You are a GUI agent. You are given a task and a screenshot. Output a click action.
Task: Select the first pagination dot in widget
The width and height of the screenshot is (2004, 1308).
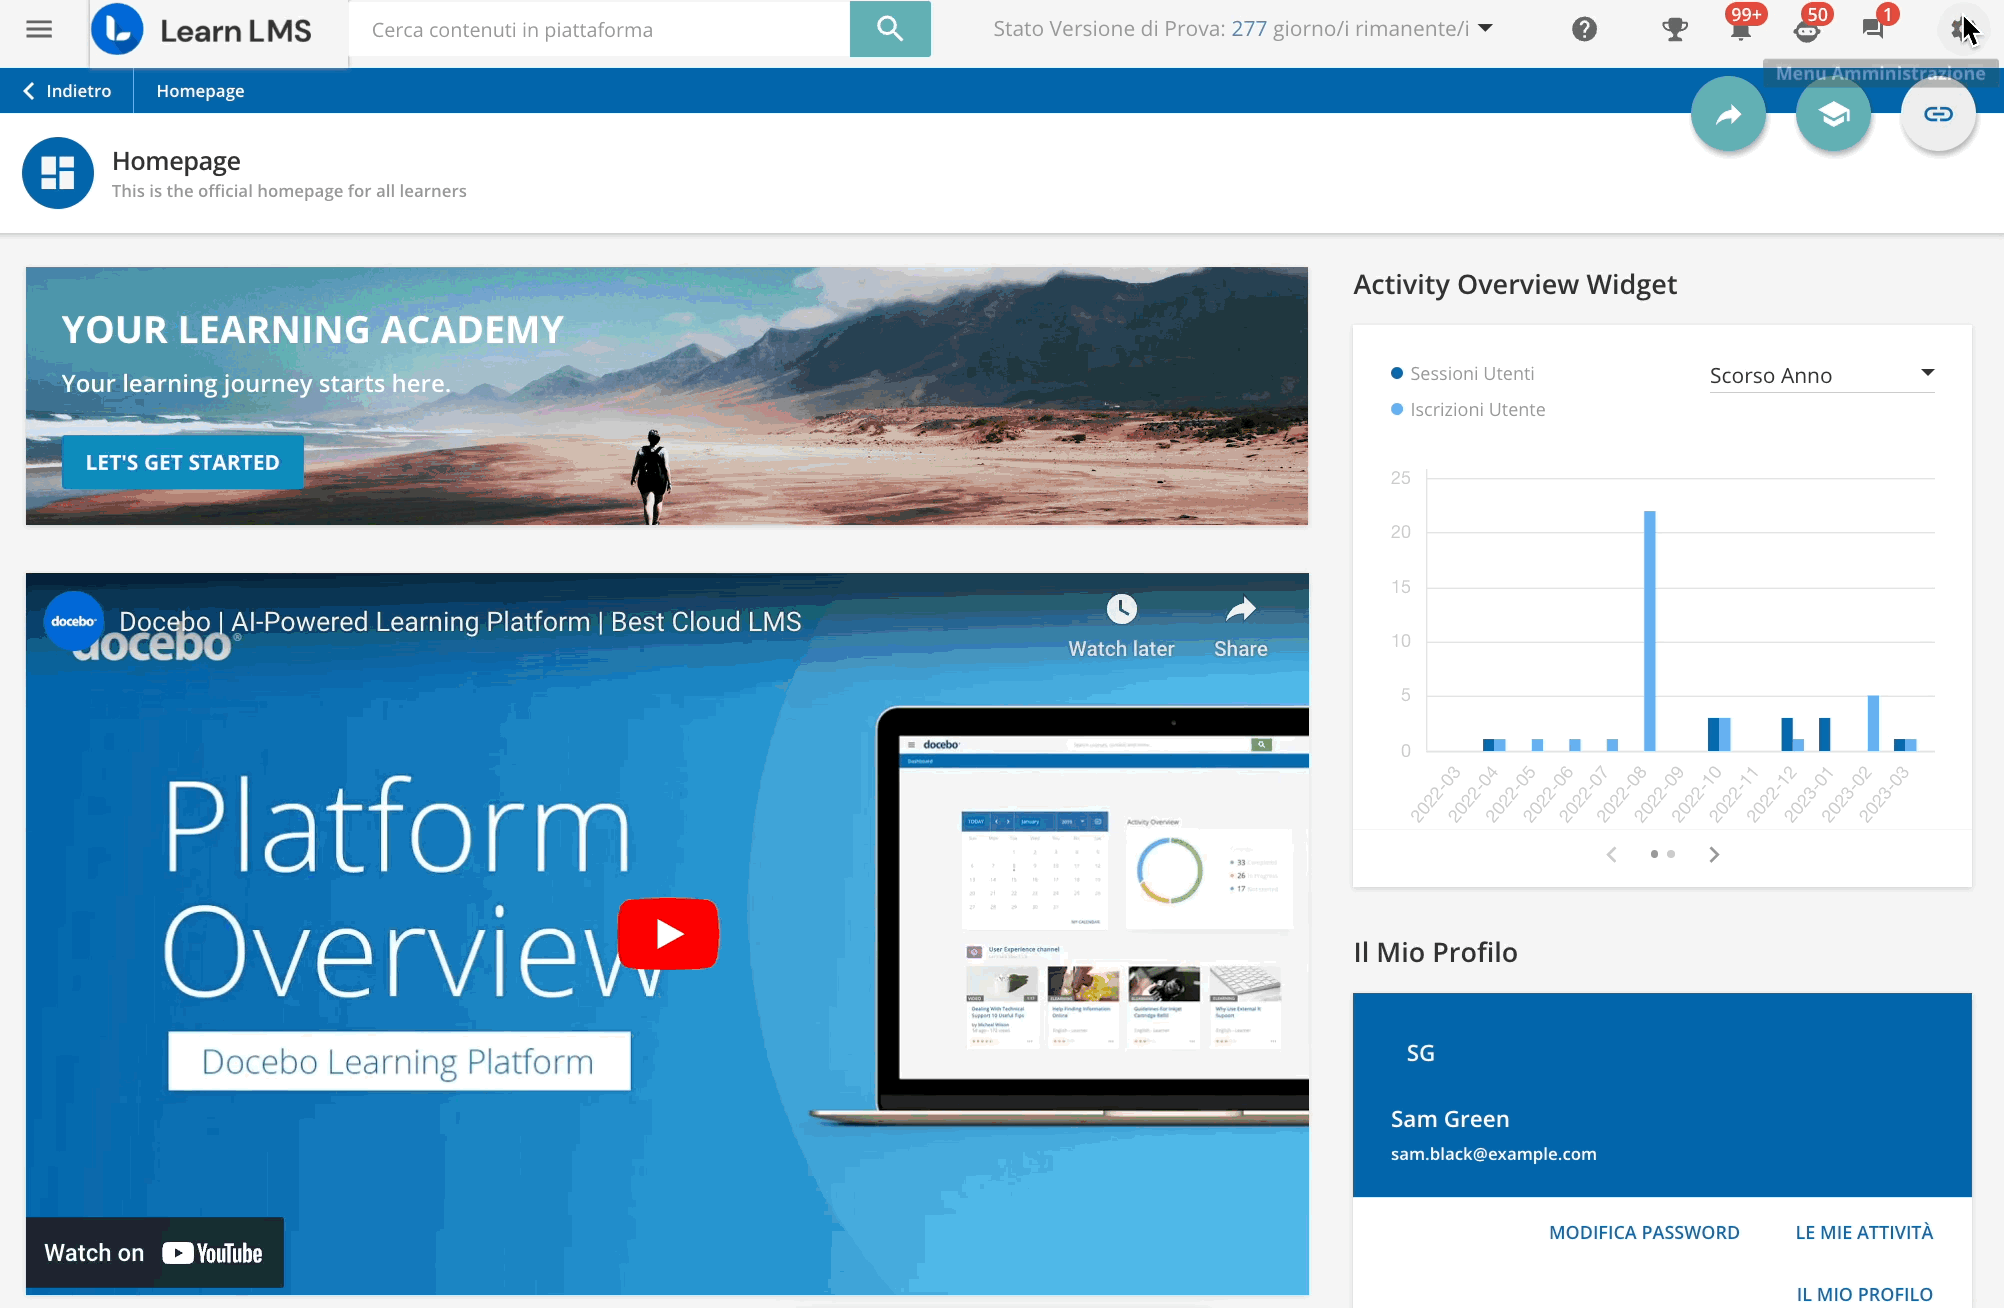pyautogui.click(x=1654, y=854)
